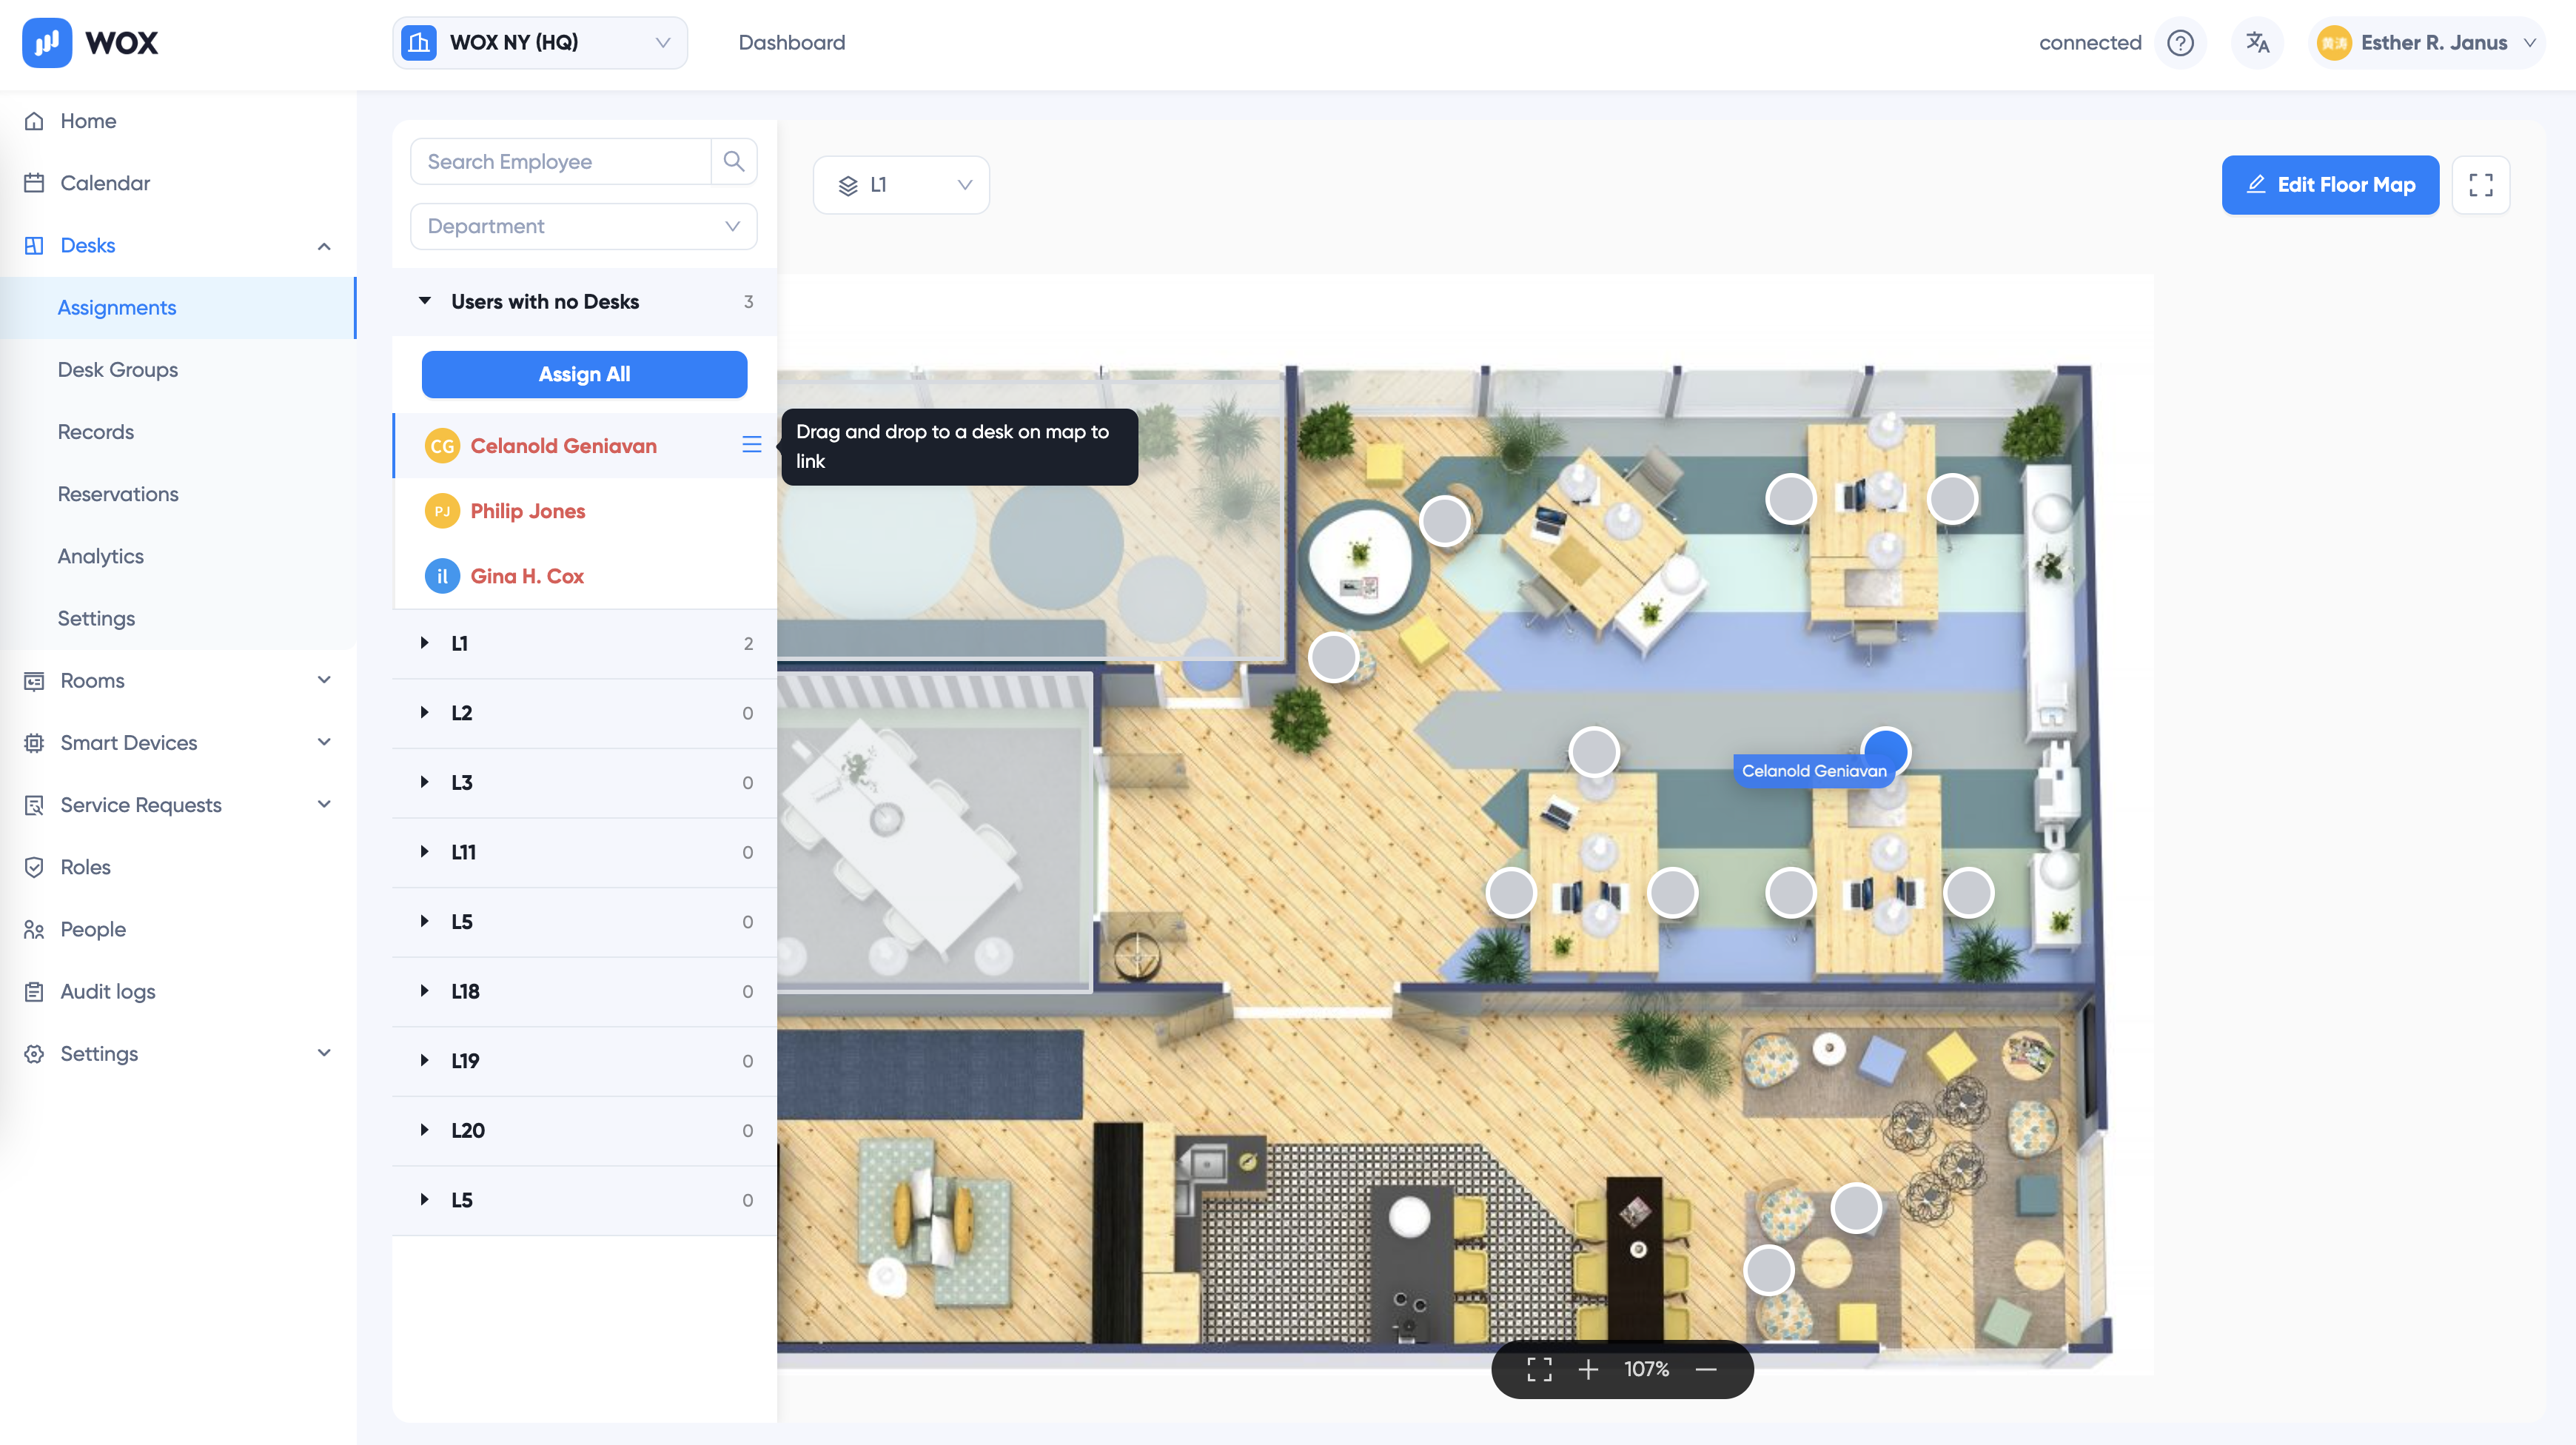
Task: Click Gina H. Cox's blue avatar
Action: click(442, 576)
